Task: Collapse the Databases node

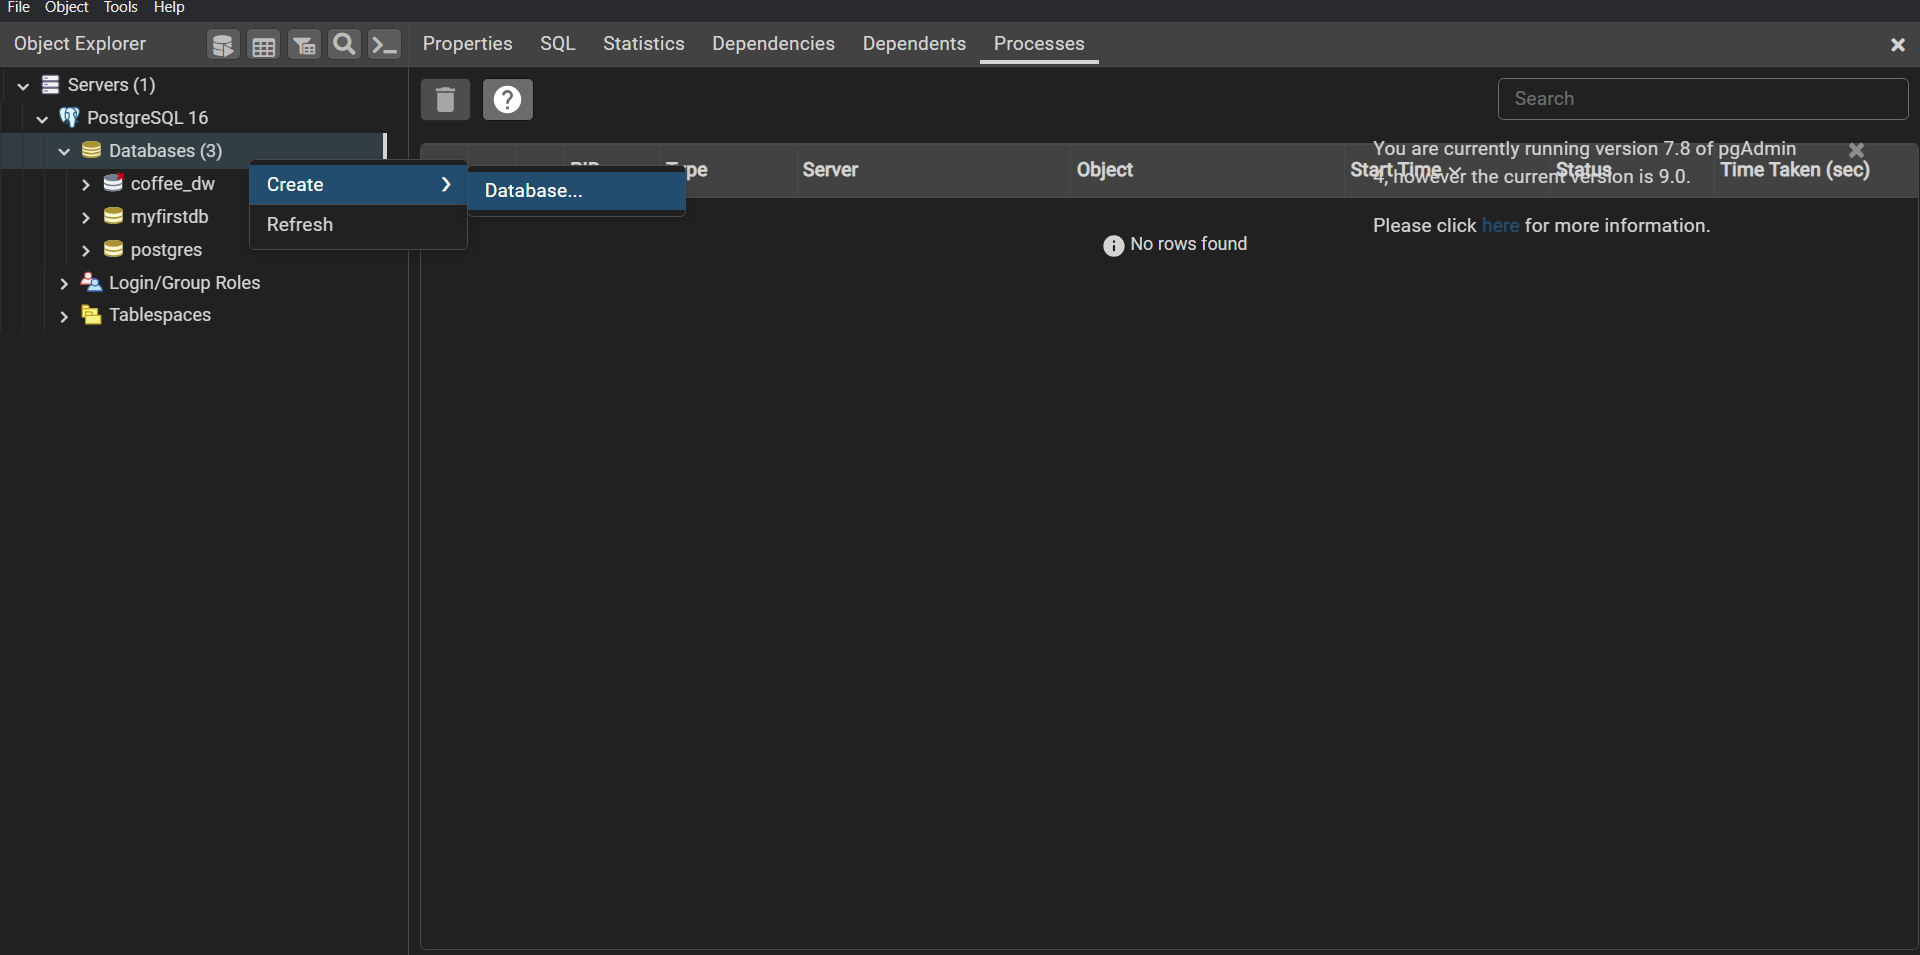Action: pos(64,151)
